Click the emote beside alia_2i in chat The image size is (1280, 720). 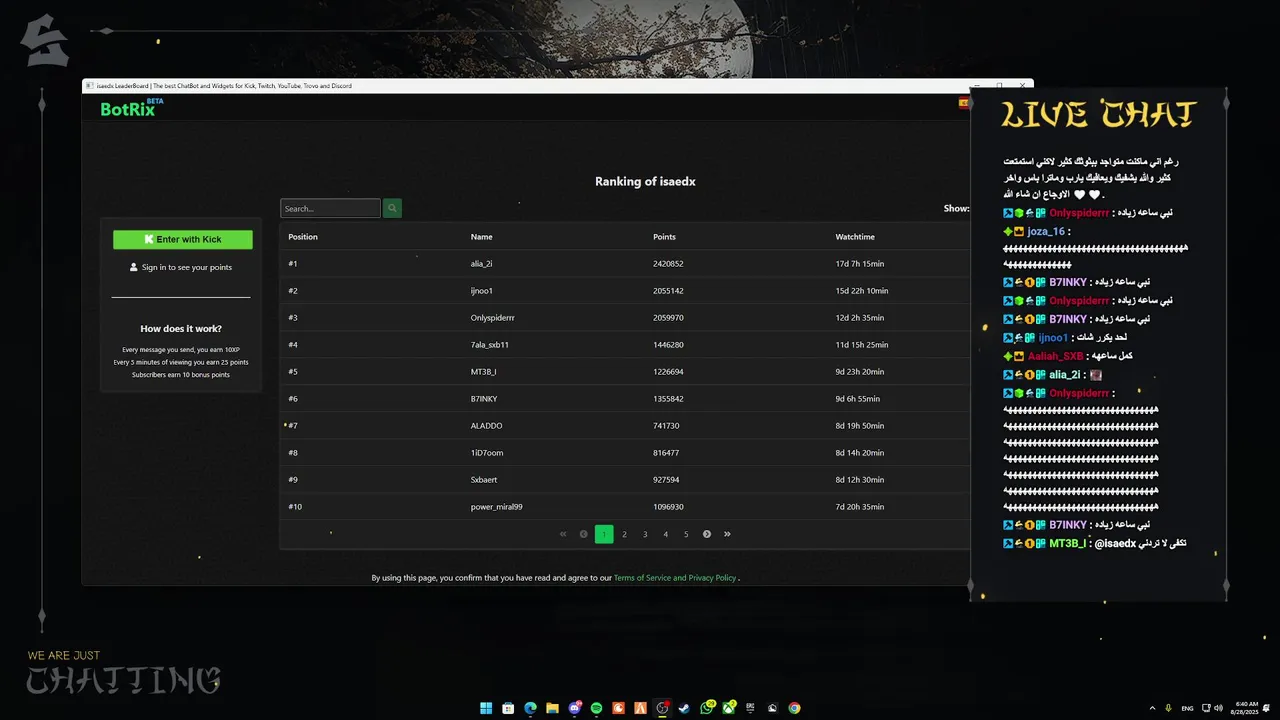tap(1096, 375)
